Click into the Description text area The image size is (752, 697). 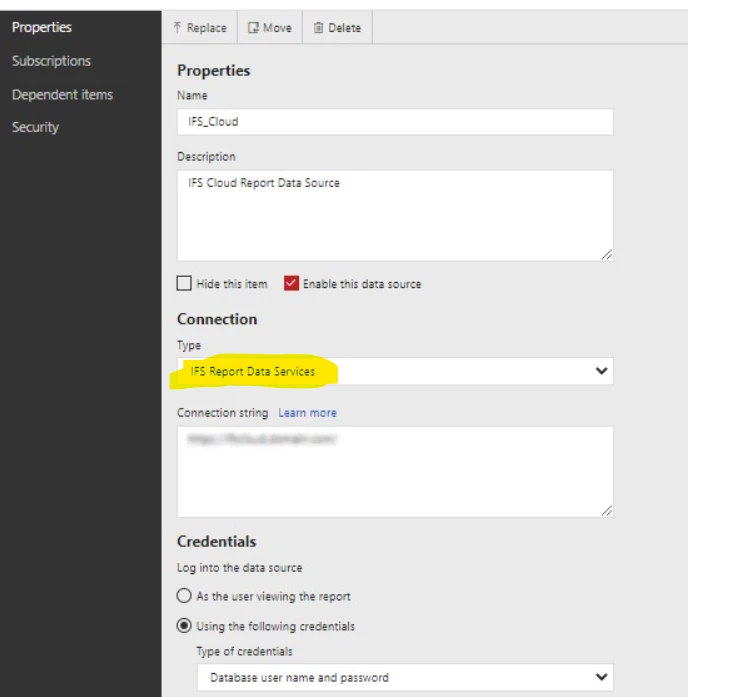click(395, 216)
